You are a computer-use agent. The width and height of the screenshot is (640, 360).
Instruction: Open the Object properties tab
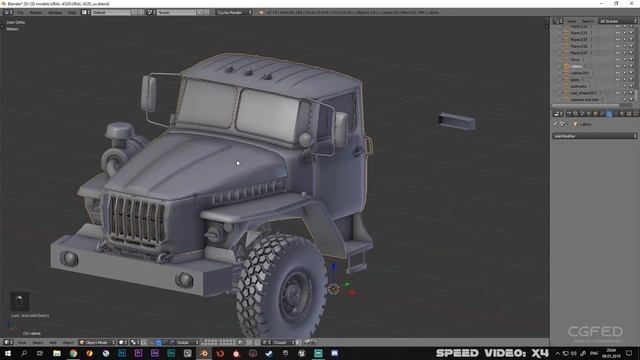(596, 114)
